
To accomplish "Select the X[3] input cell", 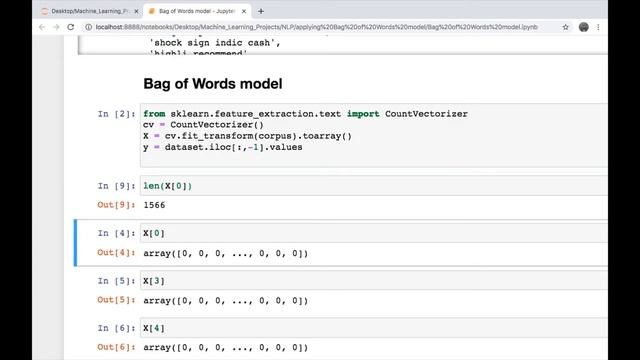I will tap(373, 281).
